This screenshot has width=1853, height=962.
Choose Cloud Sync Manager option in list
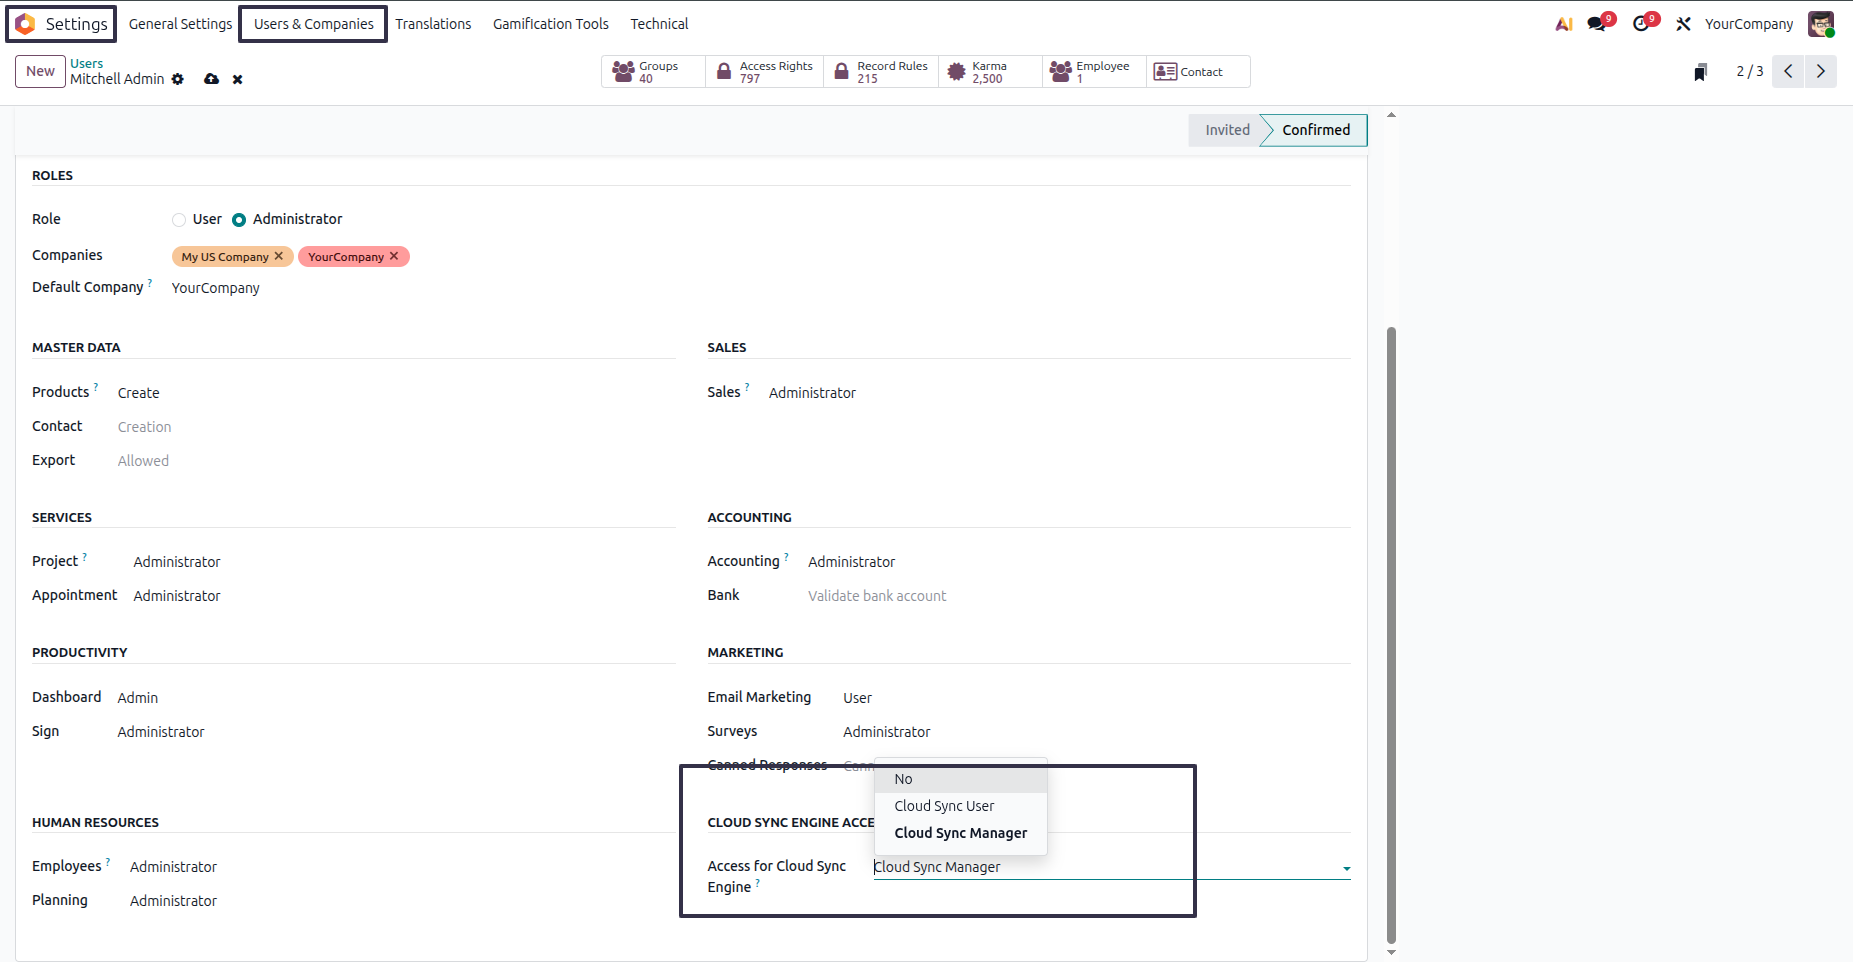961,833
